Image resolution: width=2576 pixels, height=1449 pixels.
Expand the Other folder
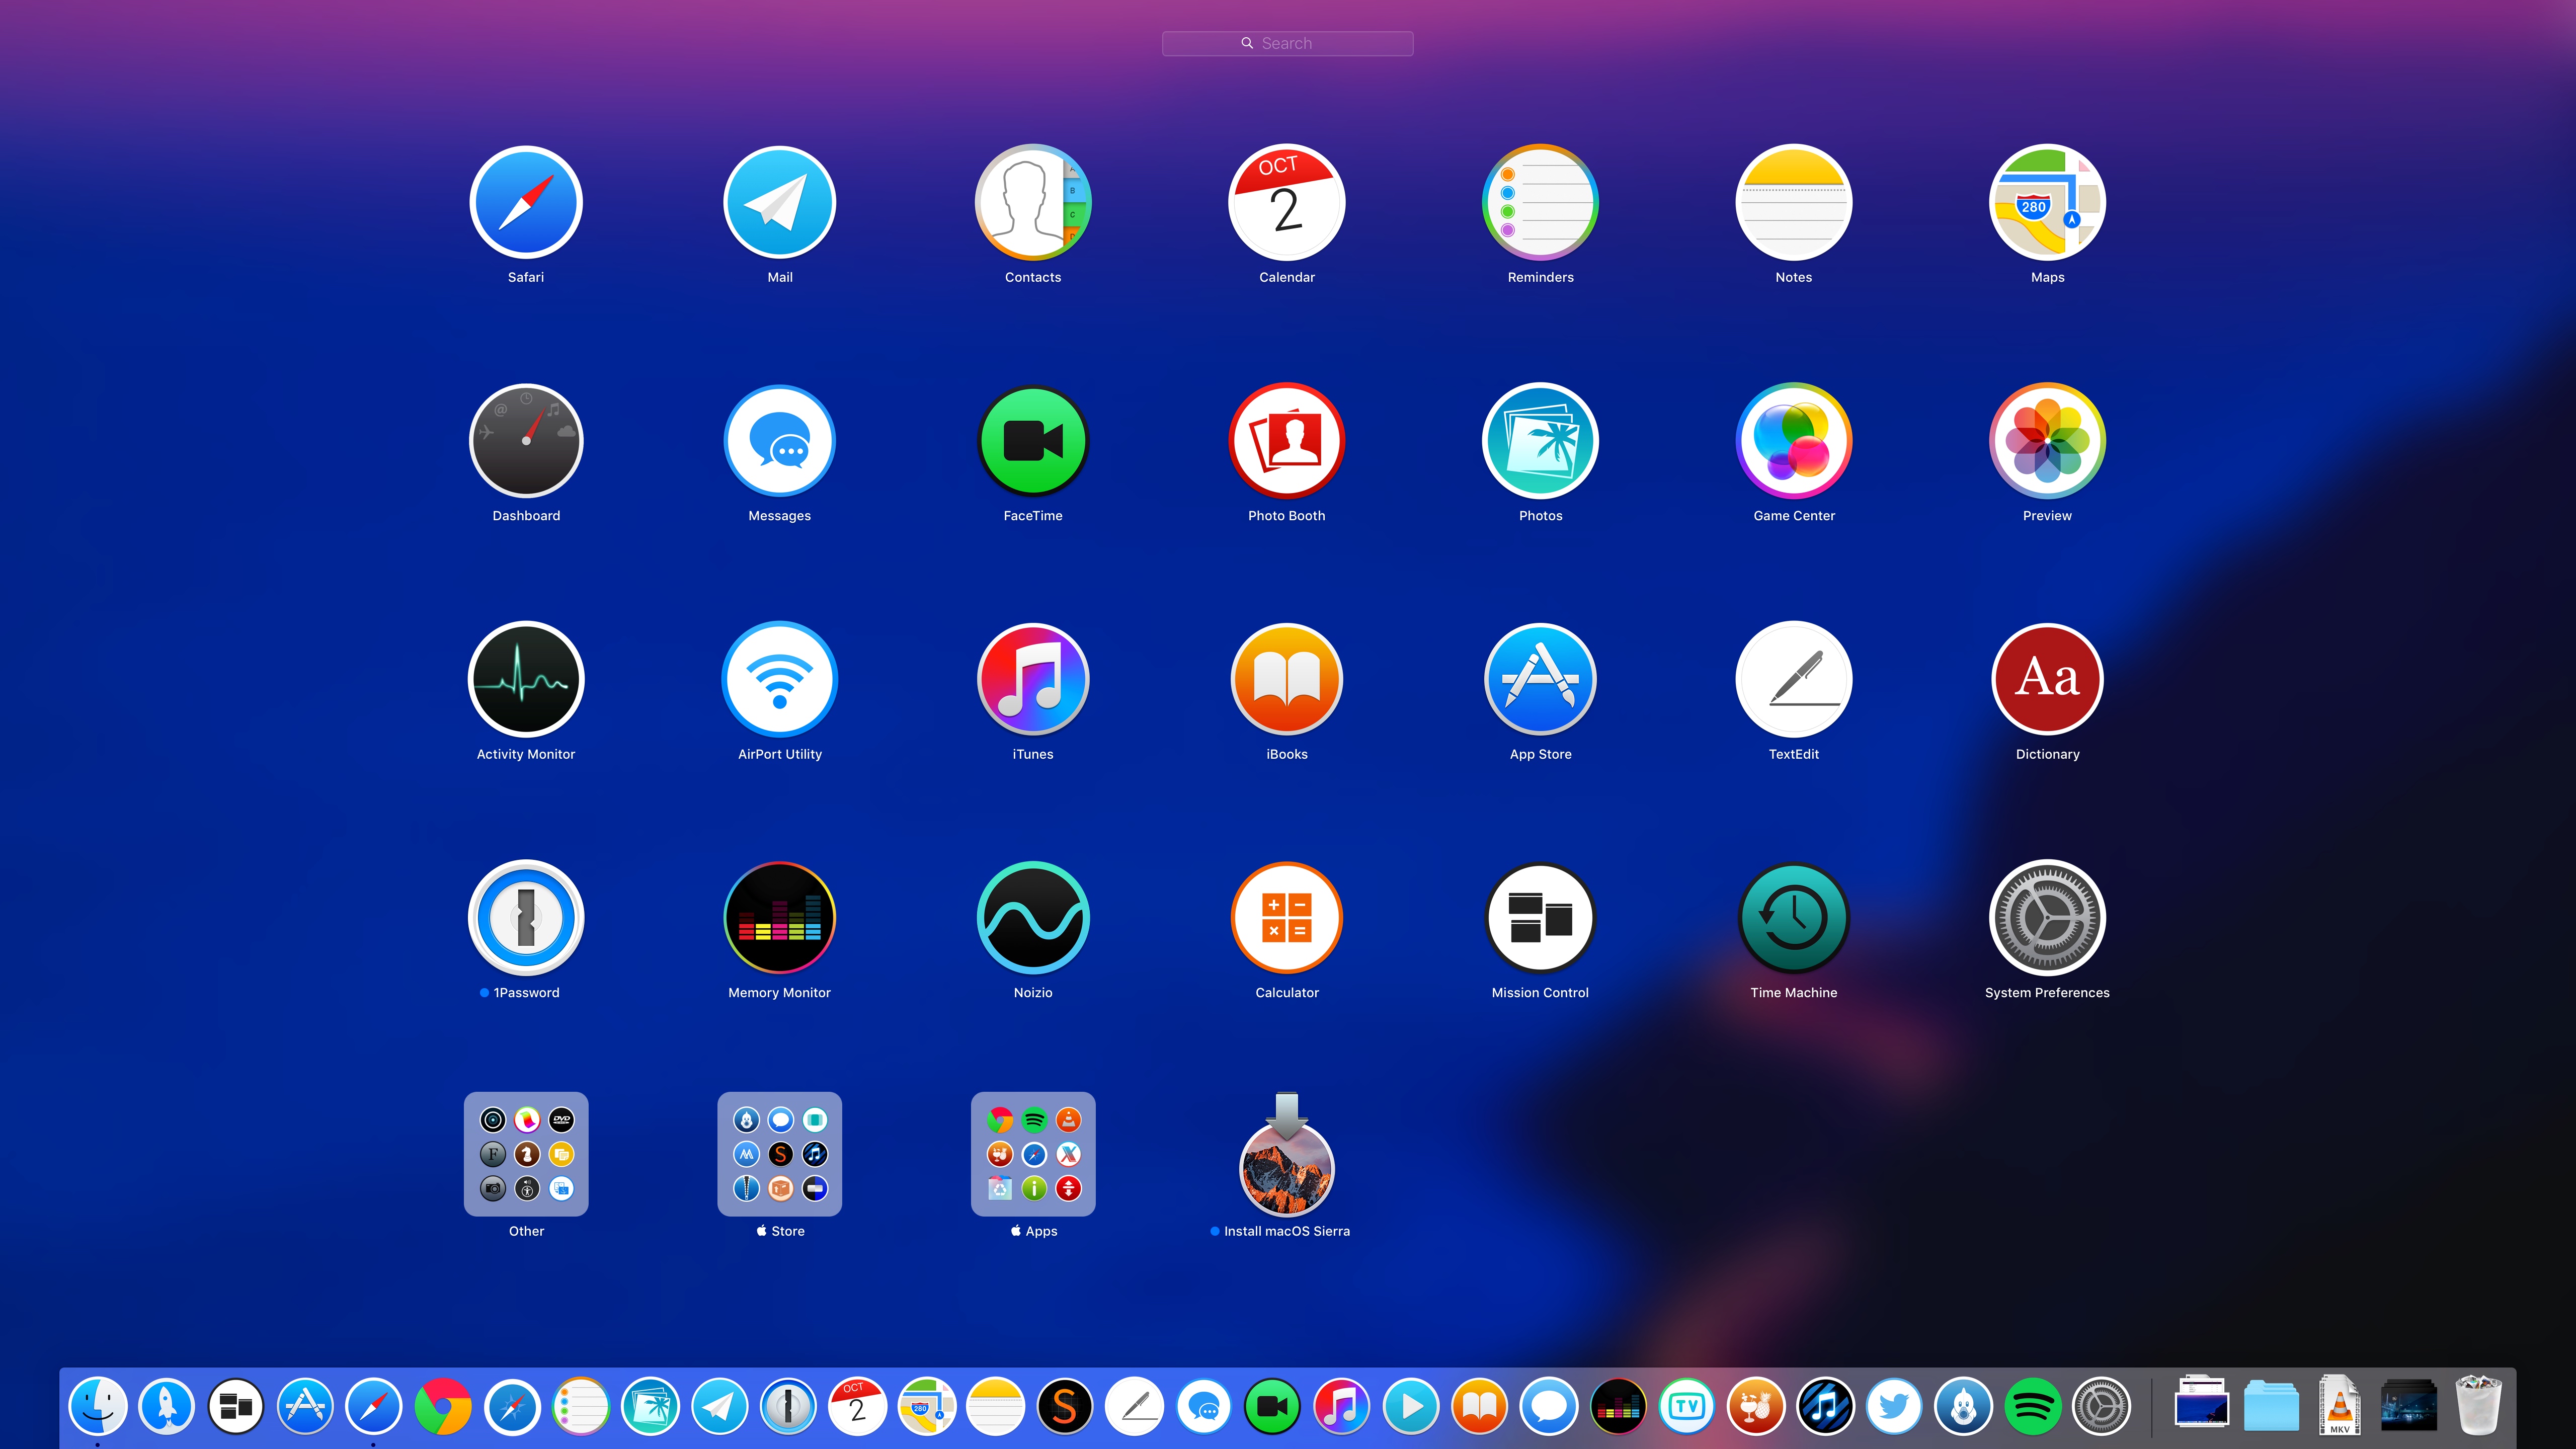click(x=526, y=1154)
